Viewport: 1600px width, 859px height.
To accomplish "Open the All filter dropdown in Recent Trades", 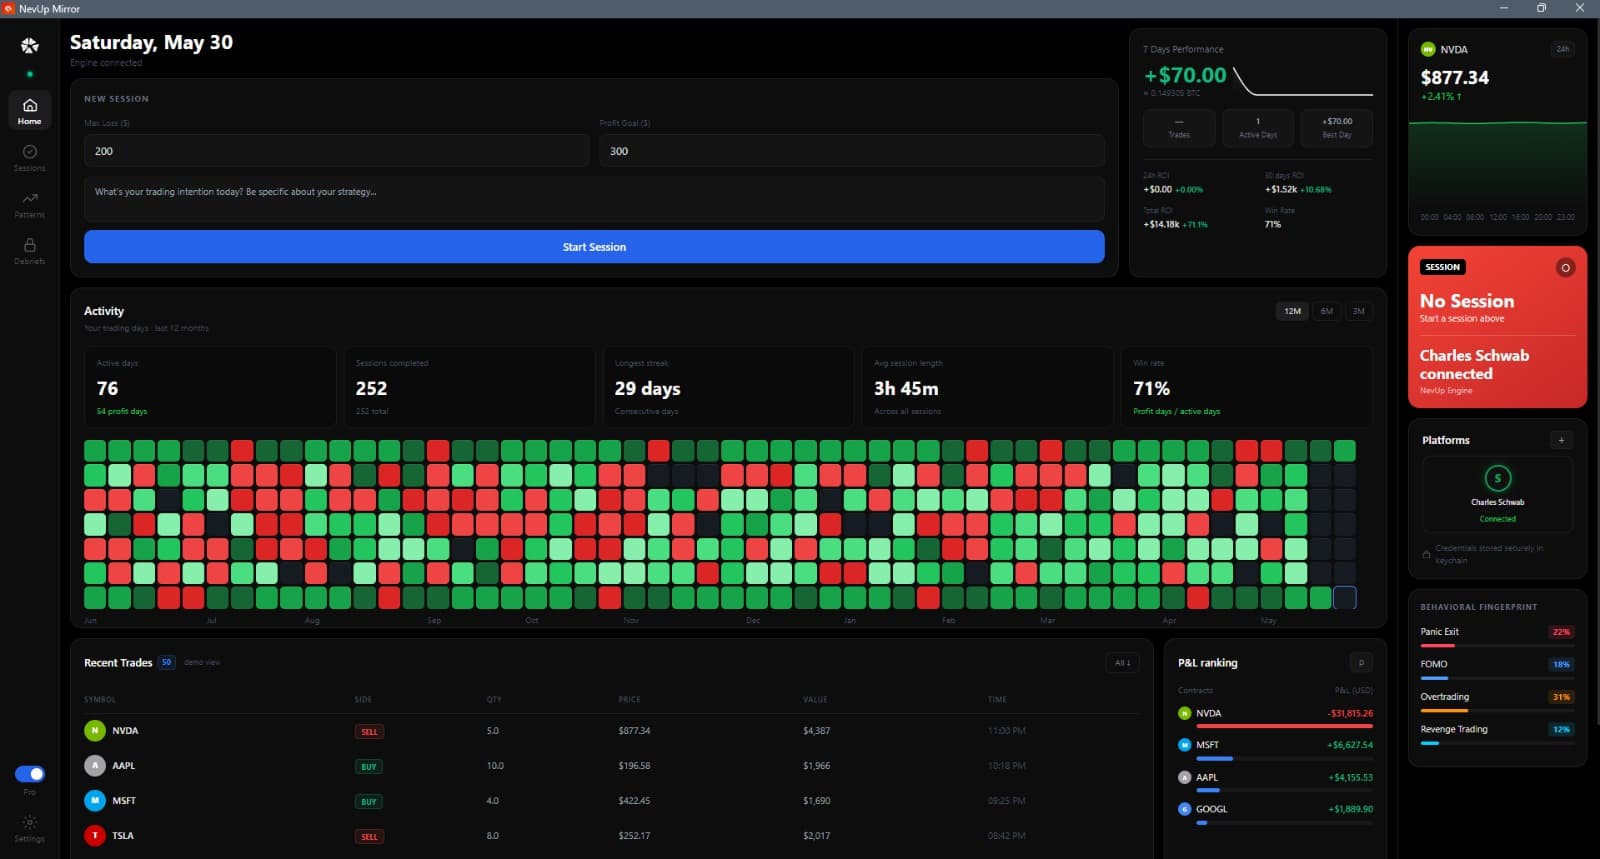I will [x=1123, y=662].
